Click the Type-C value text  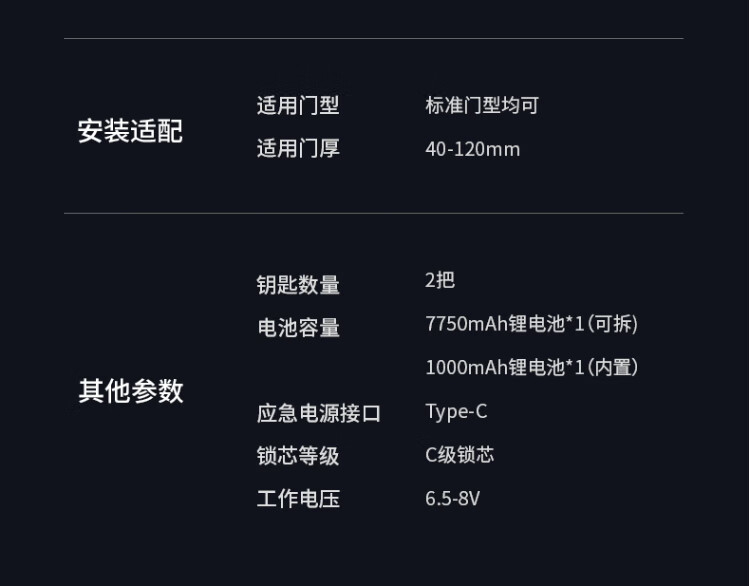456,411
